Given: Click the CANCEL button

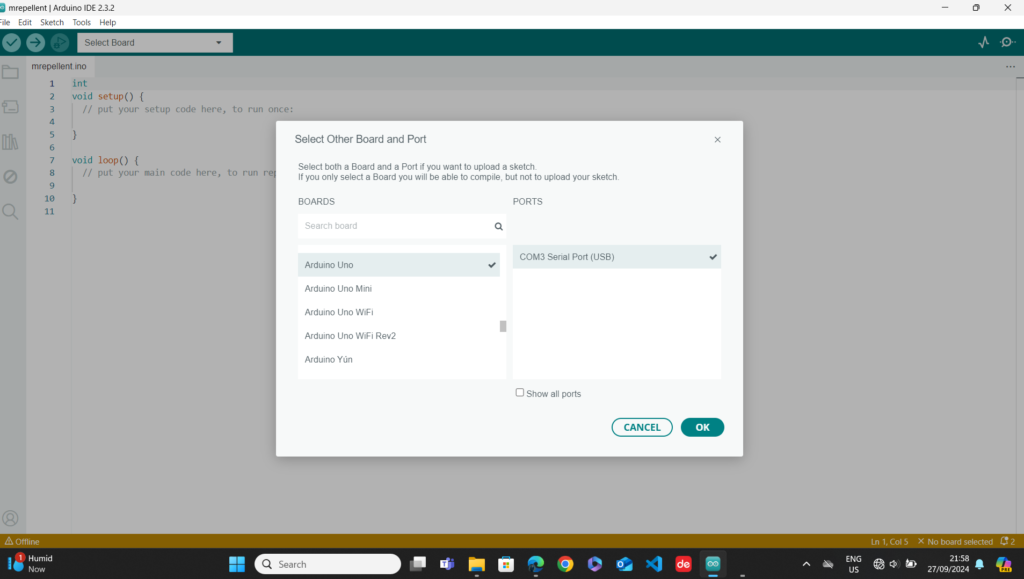Looking at the screenshot, I should (642, 428).
